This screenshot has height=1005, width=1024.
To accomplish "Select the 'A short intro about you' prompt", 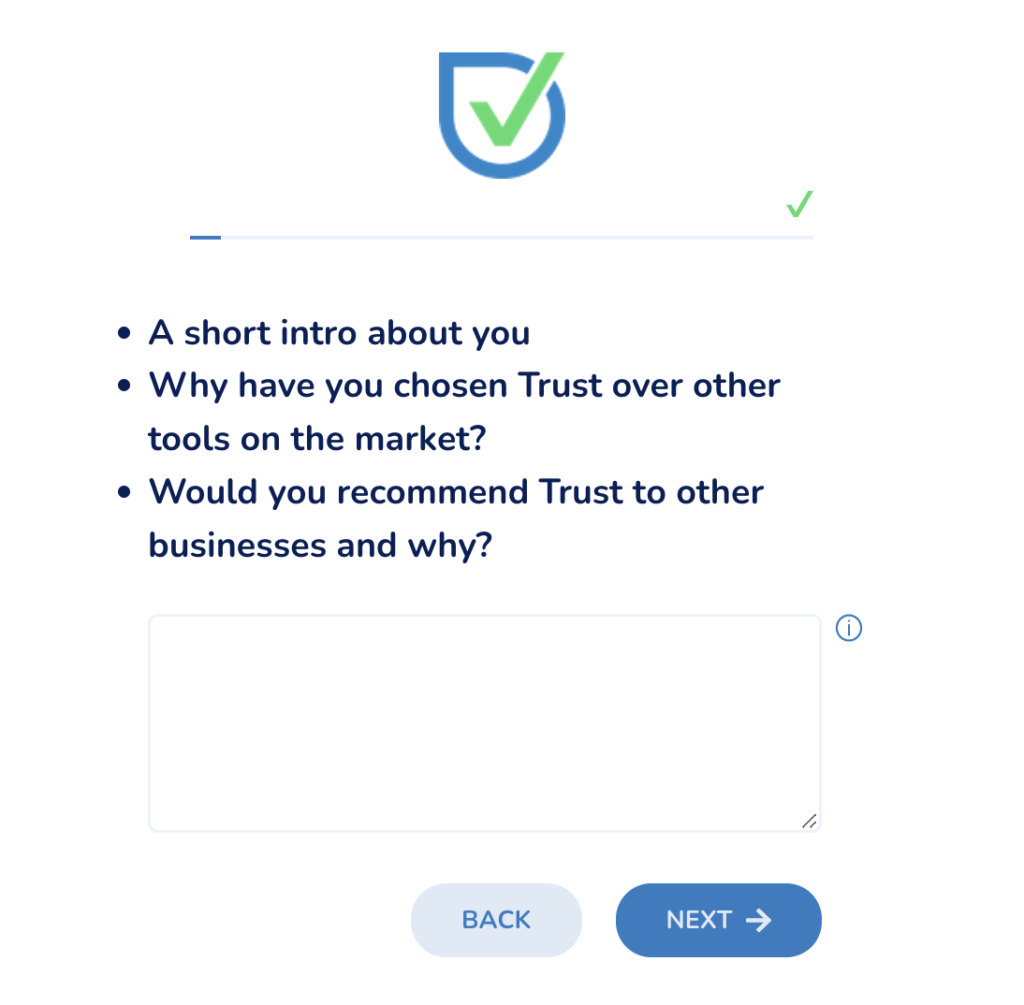I will pyautogui.click(x=339, y=334).
